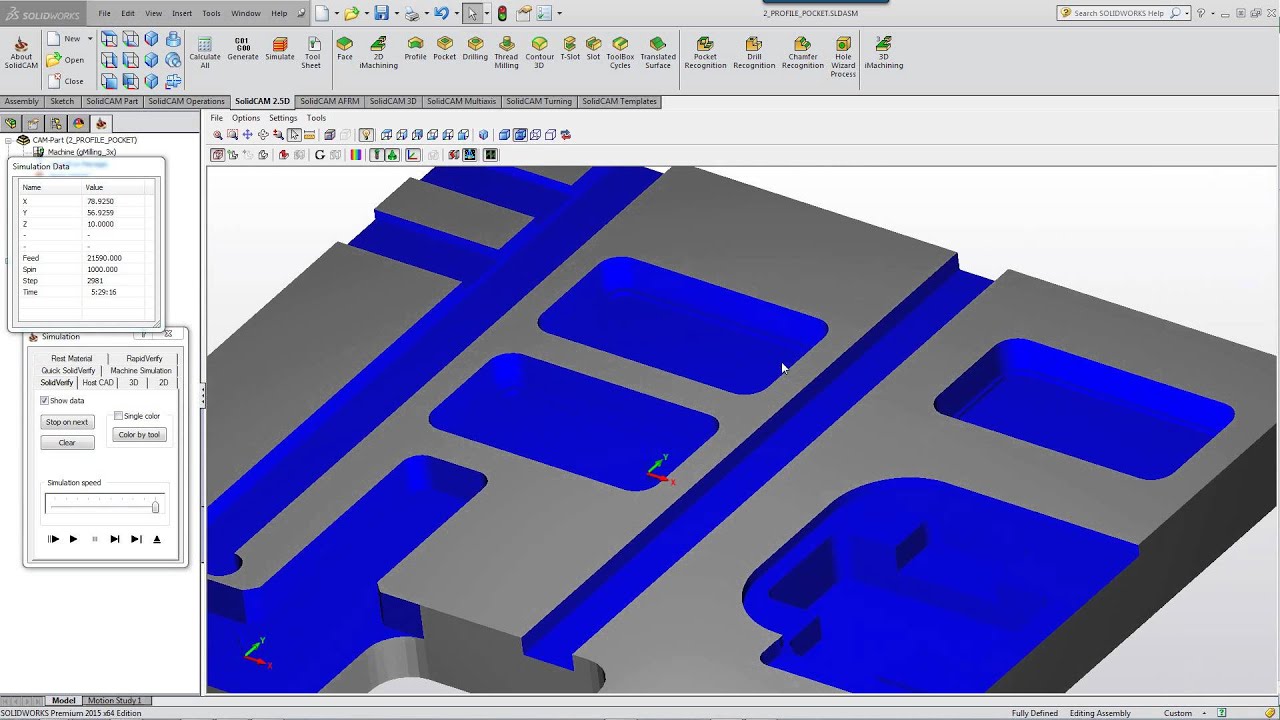Click Open in SolidCAM panel
The height and width of the screenshot is (720, 1280).
coord(66,60)
